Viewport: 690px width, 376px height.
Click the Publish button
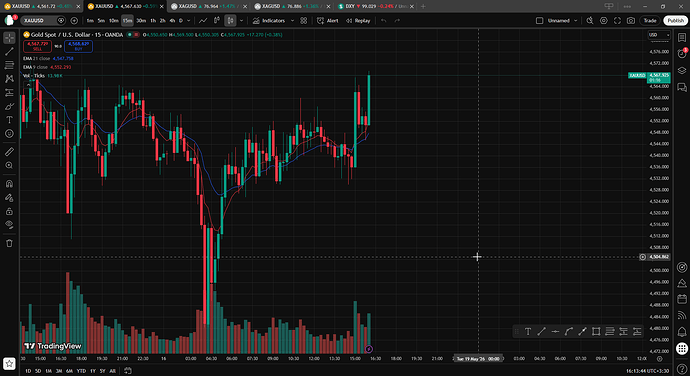pyautogui.click(x=675, y=21)
